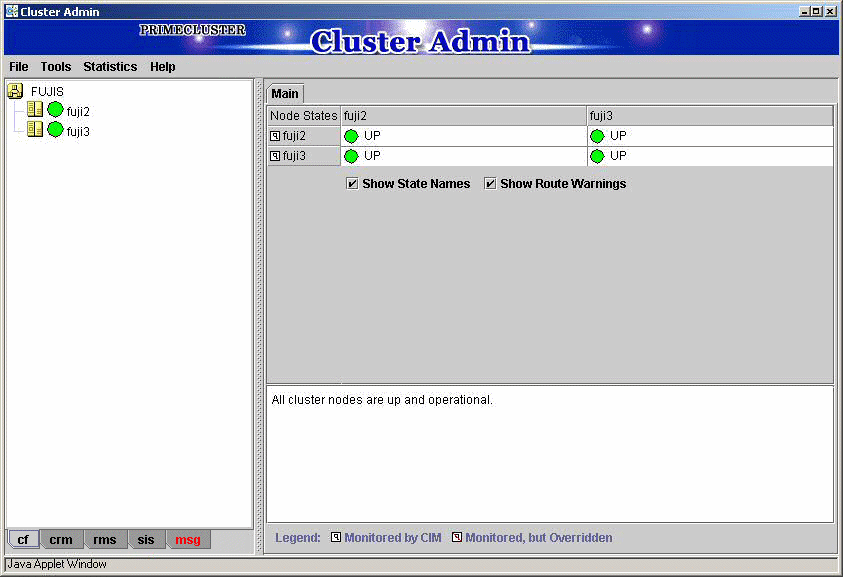Screen dimensions: 843x577
Task: Switch to the crm tab
Action: click(x=61, y=539)
